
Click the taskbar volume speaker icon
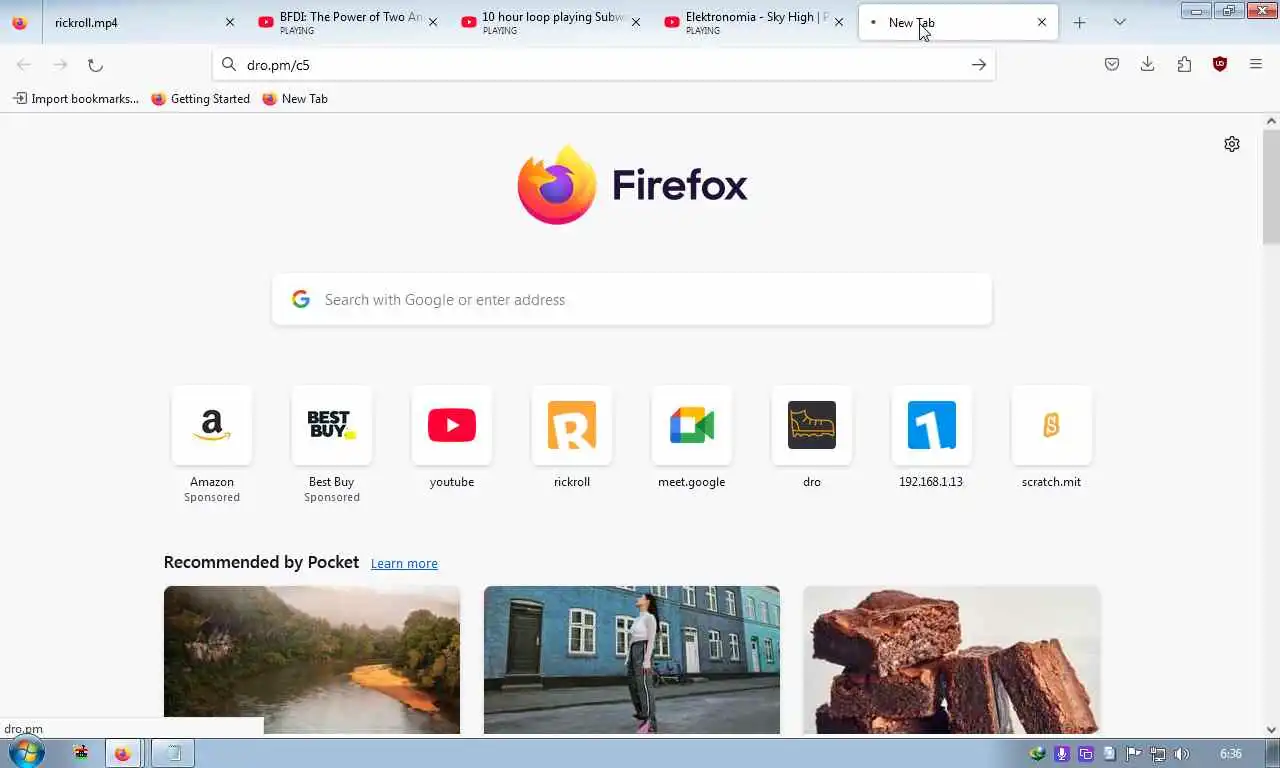(x=1181, y=754)
